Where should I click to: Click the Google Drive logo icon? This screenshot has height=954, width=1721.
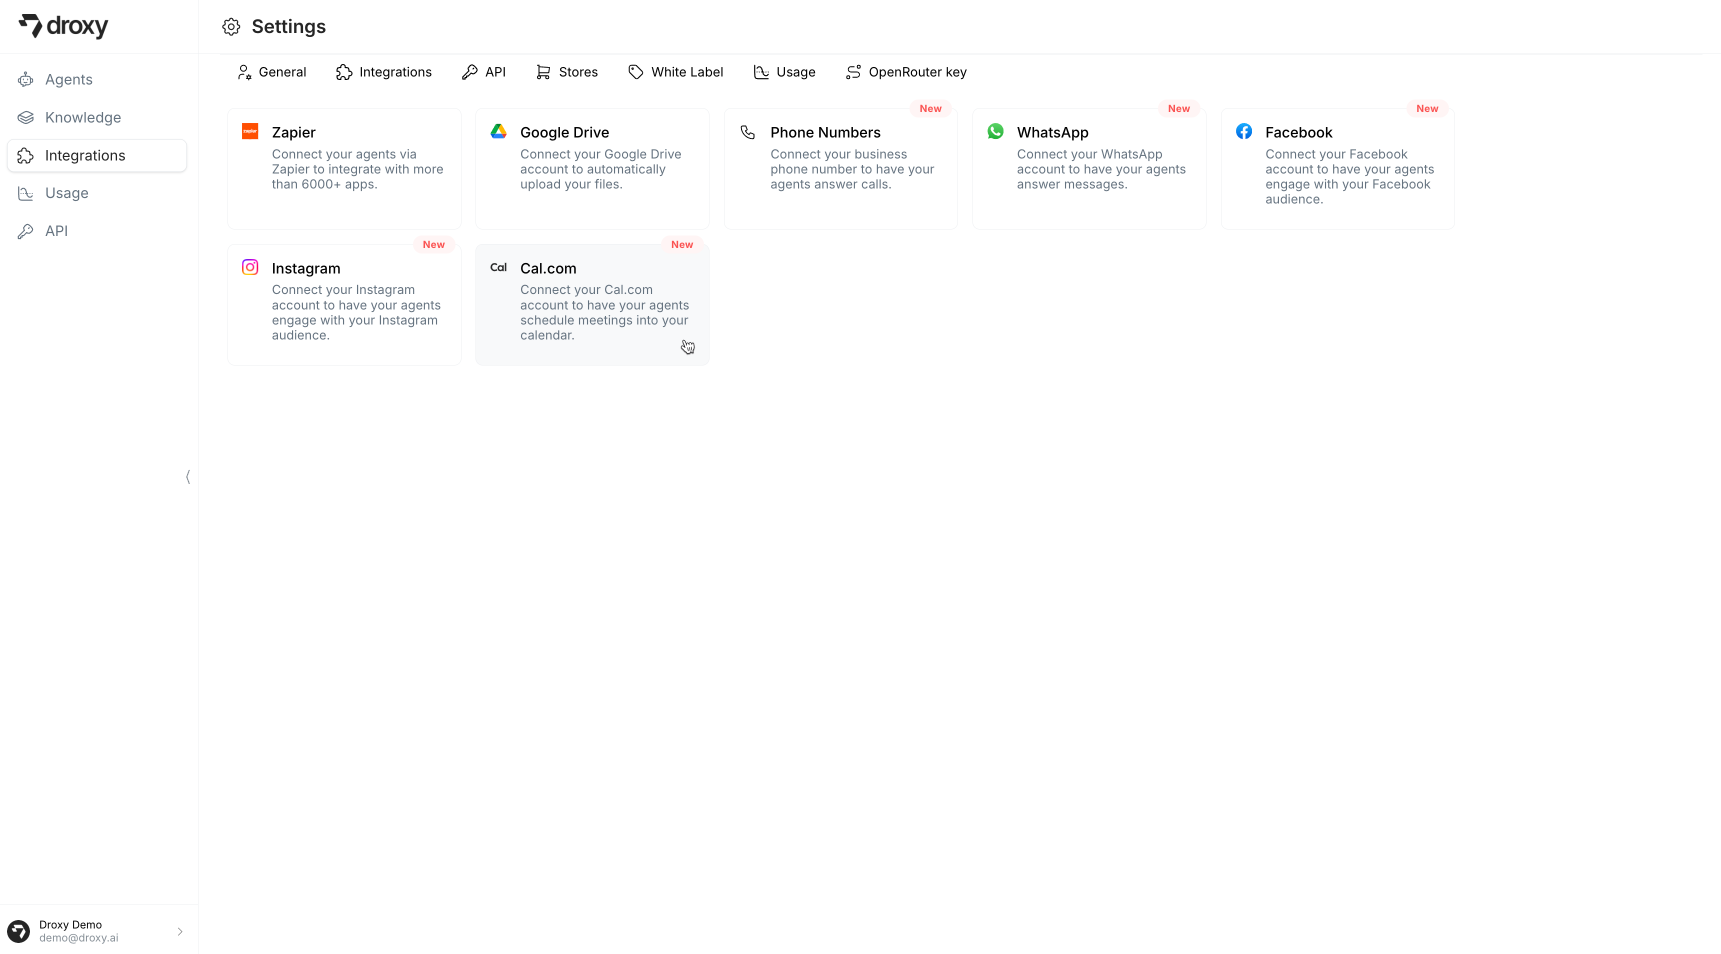click(499, 131)
